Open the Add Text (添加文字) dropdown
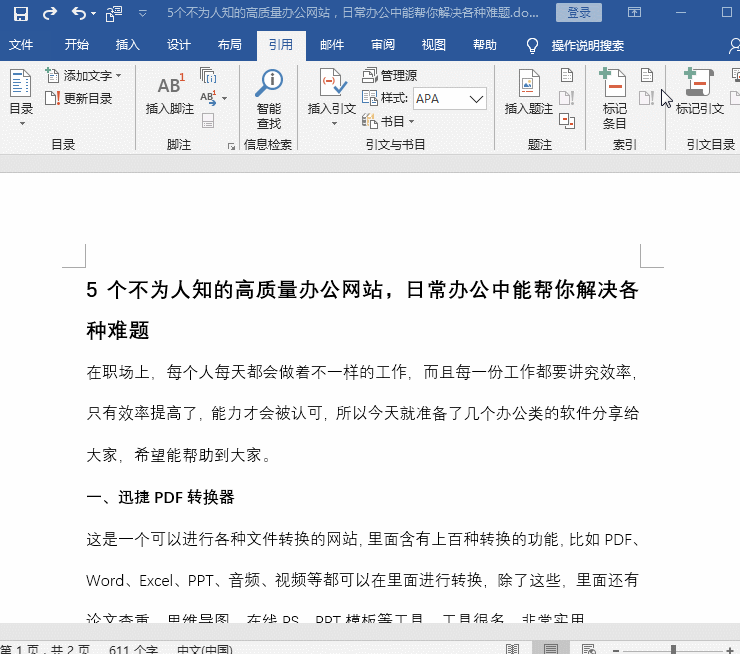740x654 pixels. (84, 75)
